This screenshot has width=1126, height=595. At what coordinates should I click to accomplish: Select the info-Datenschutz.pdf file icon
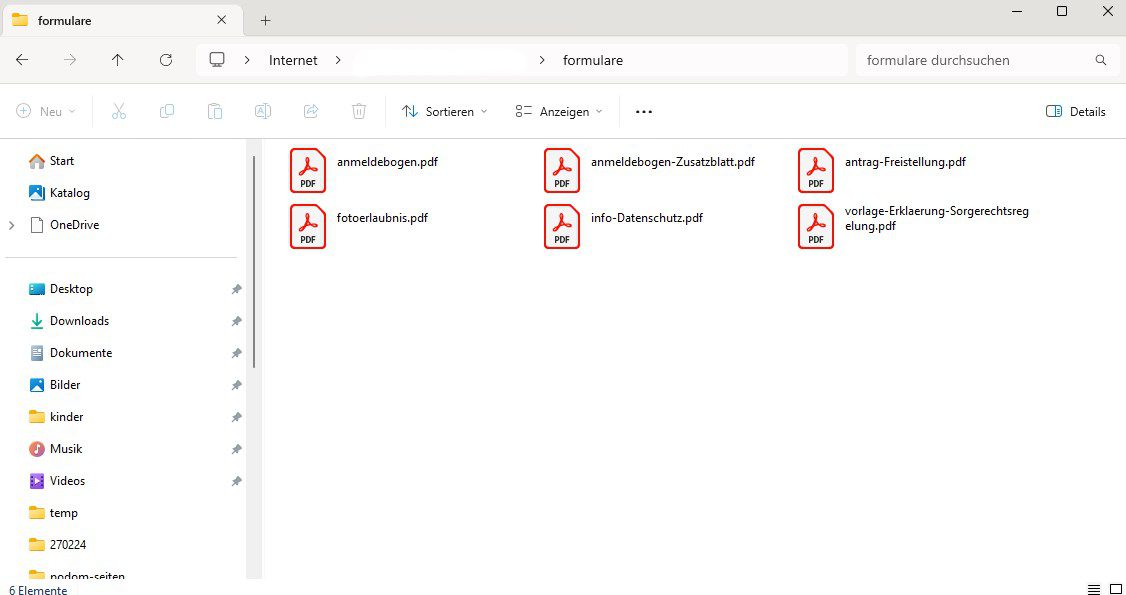pos(562,226)
